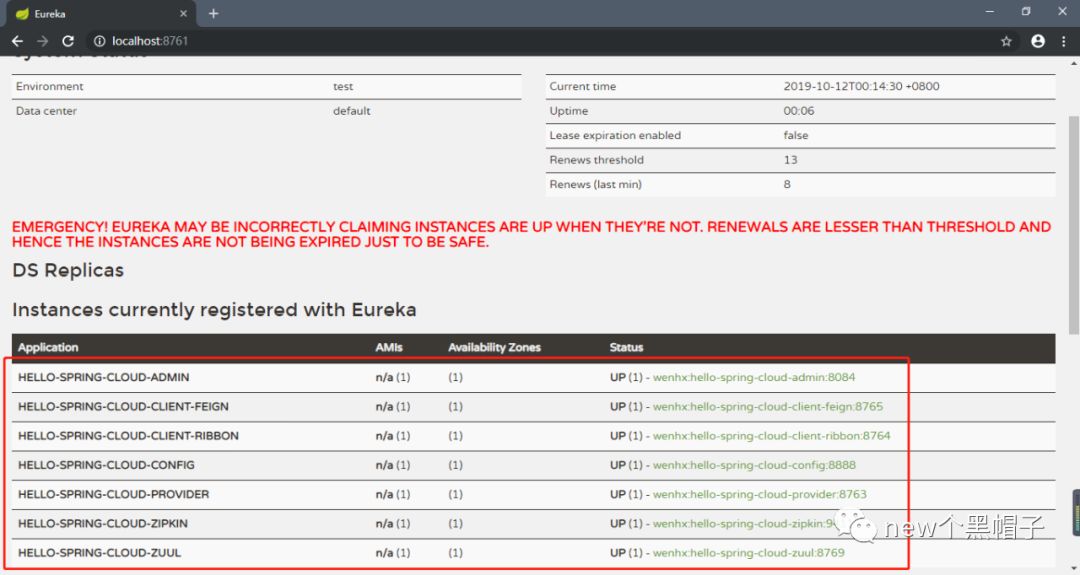The height and width of the screenshot is (575, 1080).
Task: Click the red EMERGENCY warning message
Action: [x=531, y=234]
